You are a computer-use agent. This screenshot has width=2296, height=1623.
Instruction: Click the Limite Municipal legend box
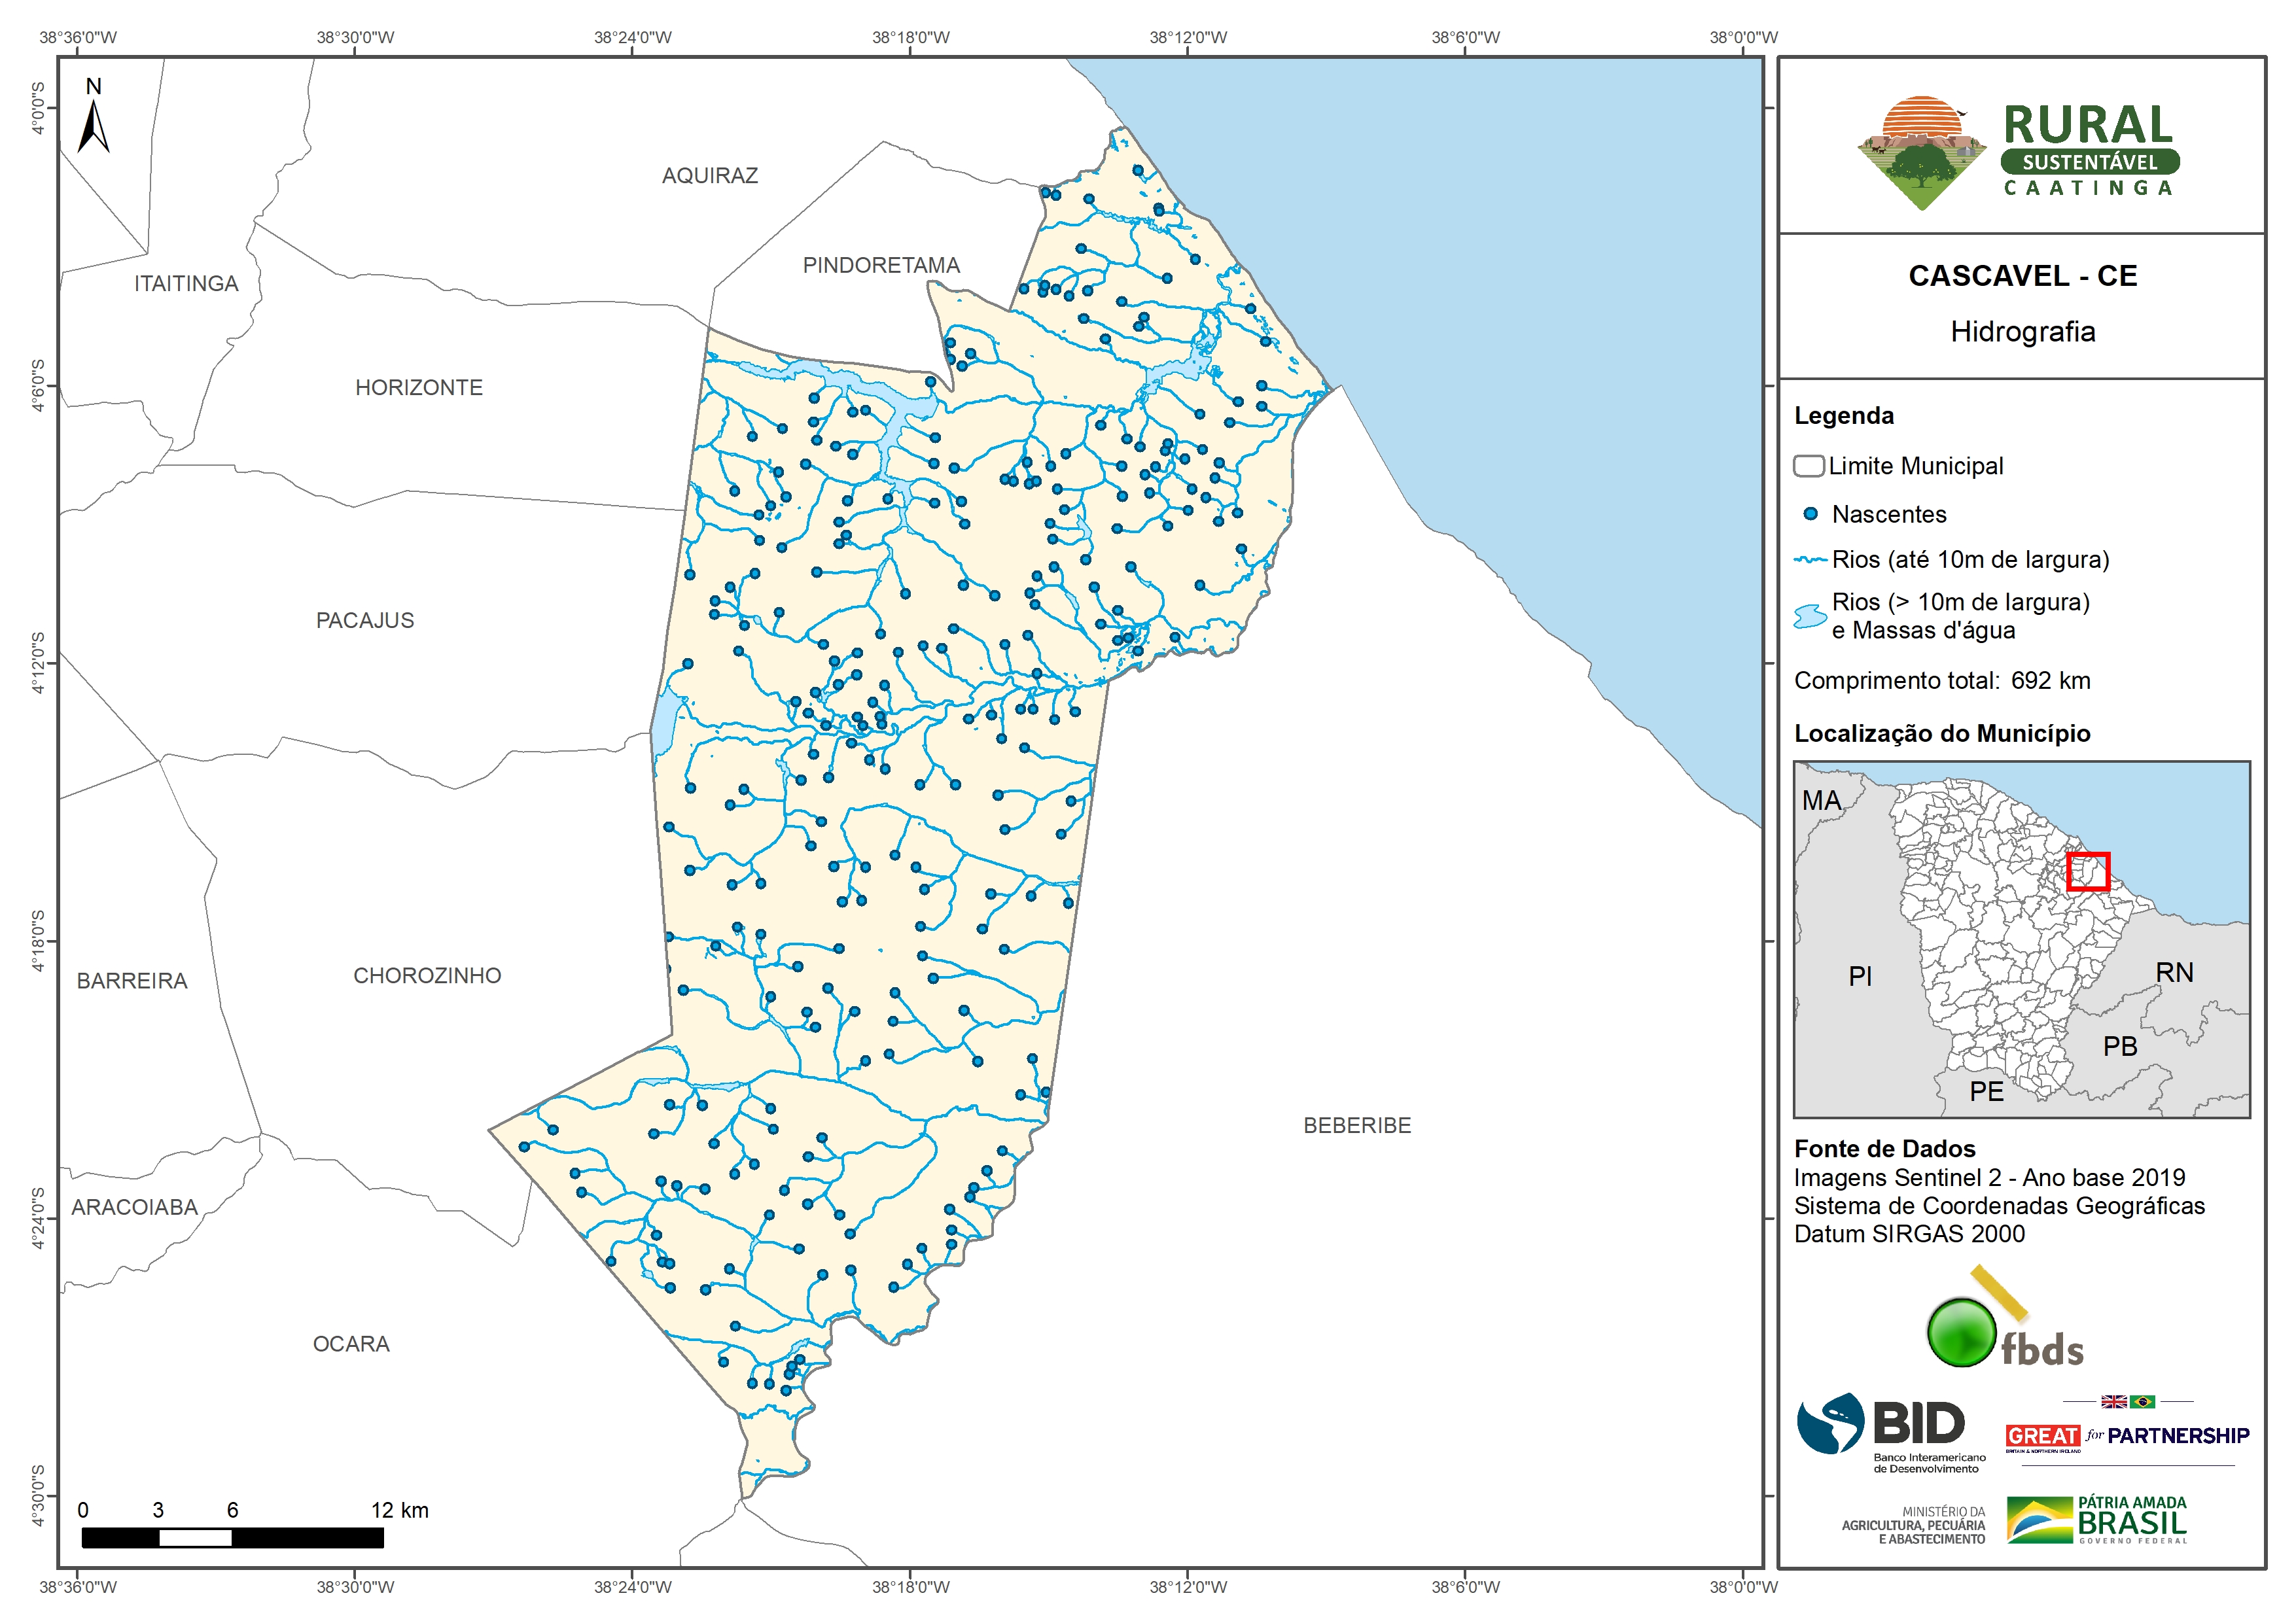(1809, 466)
